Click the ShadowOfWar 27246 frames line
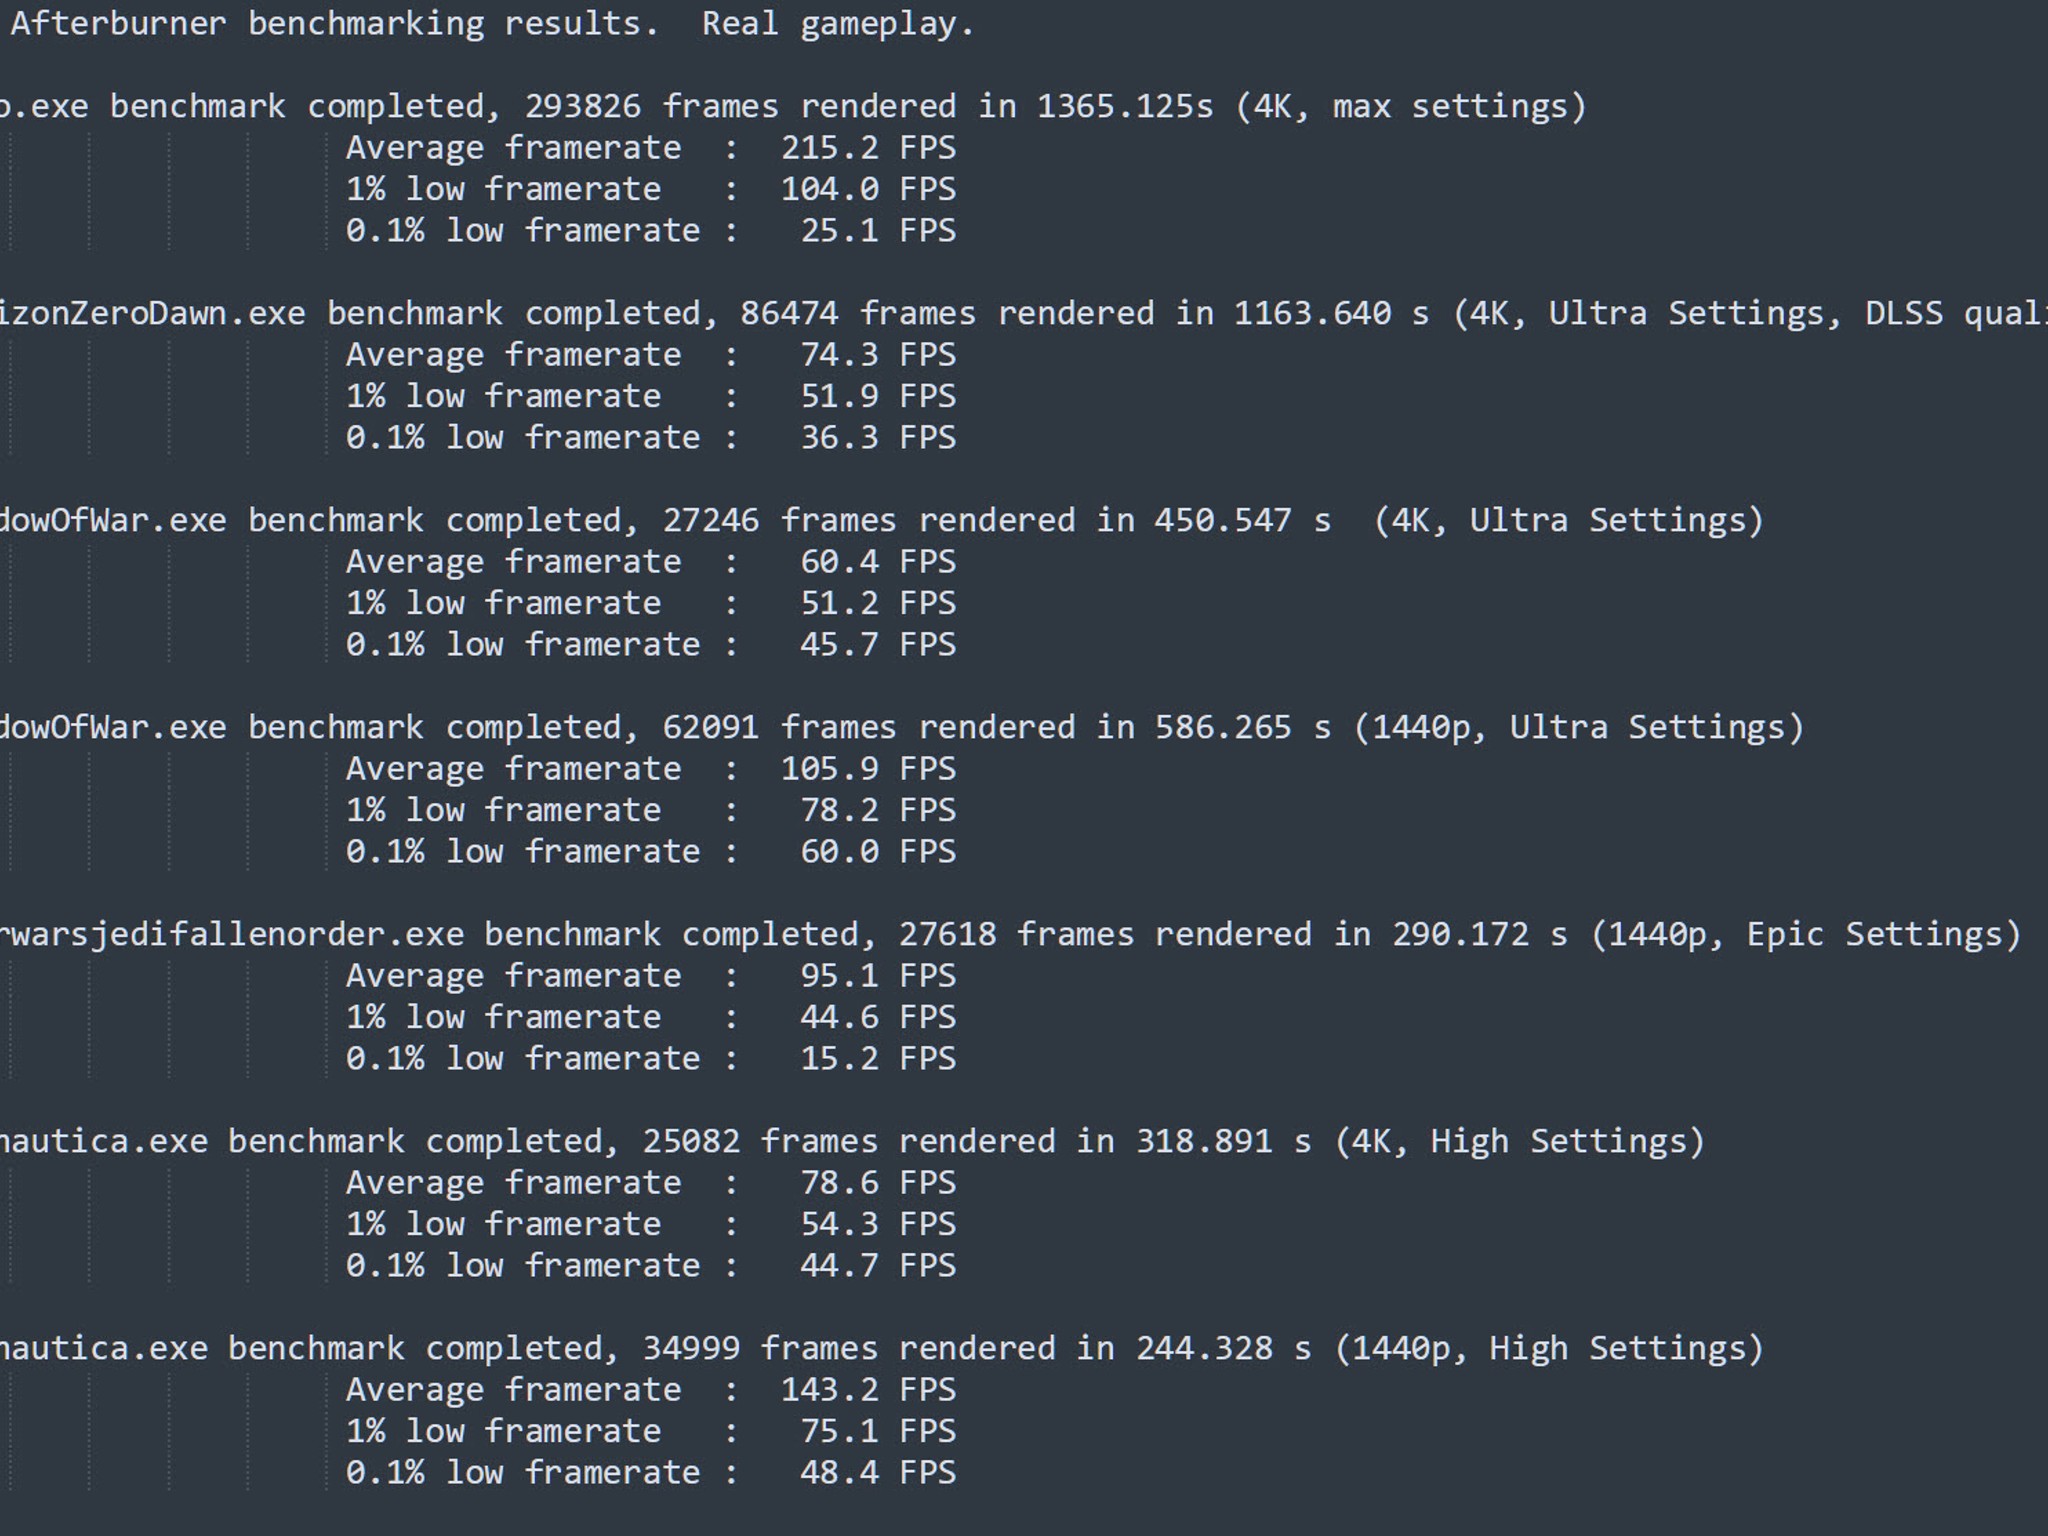2048x1536 pixels. point(882,521)
